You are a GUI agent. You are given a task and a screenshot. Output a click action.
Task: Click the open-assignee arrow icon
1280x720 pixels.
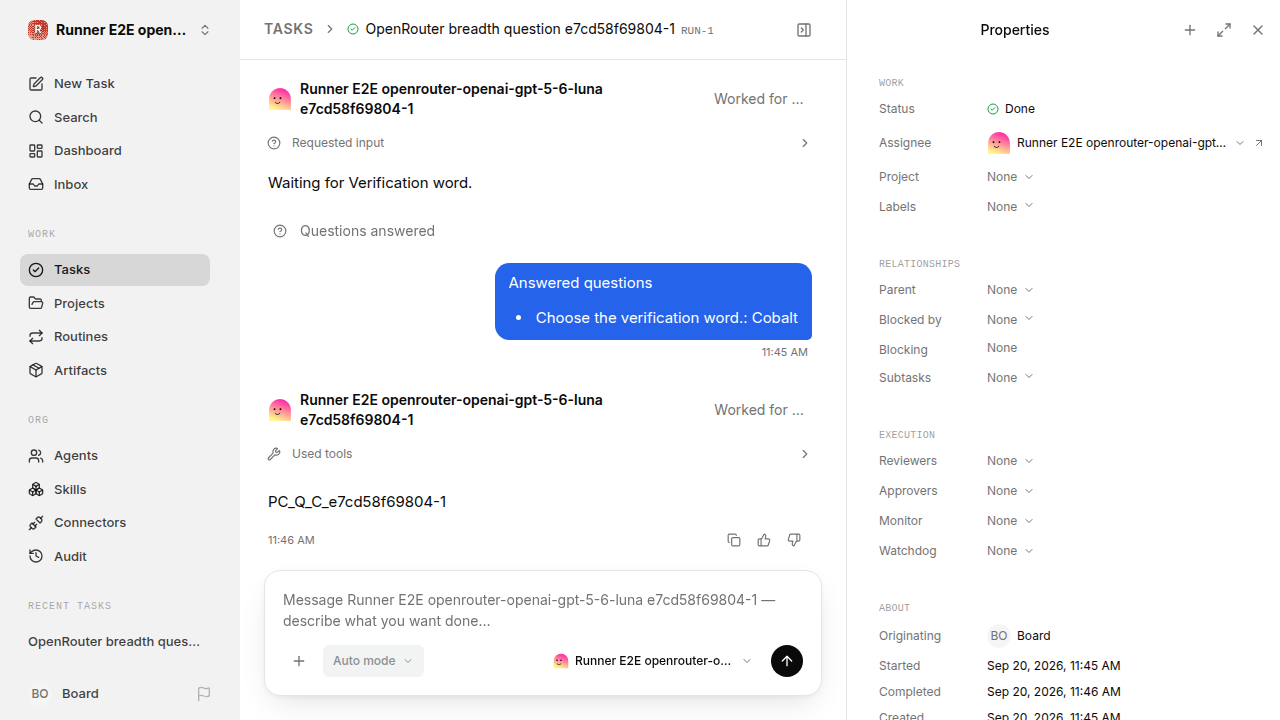tap(1259, 143)
